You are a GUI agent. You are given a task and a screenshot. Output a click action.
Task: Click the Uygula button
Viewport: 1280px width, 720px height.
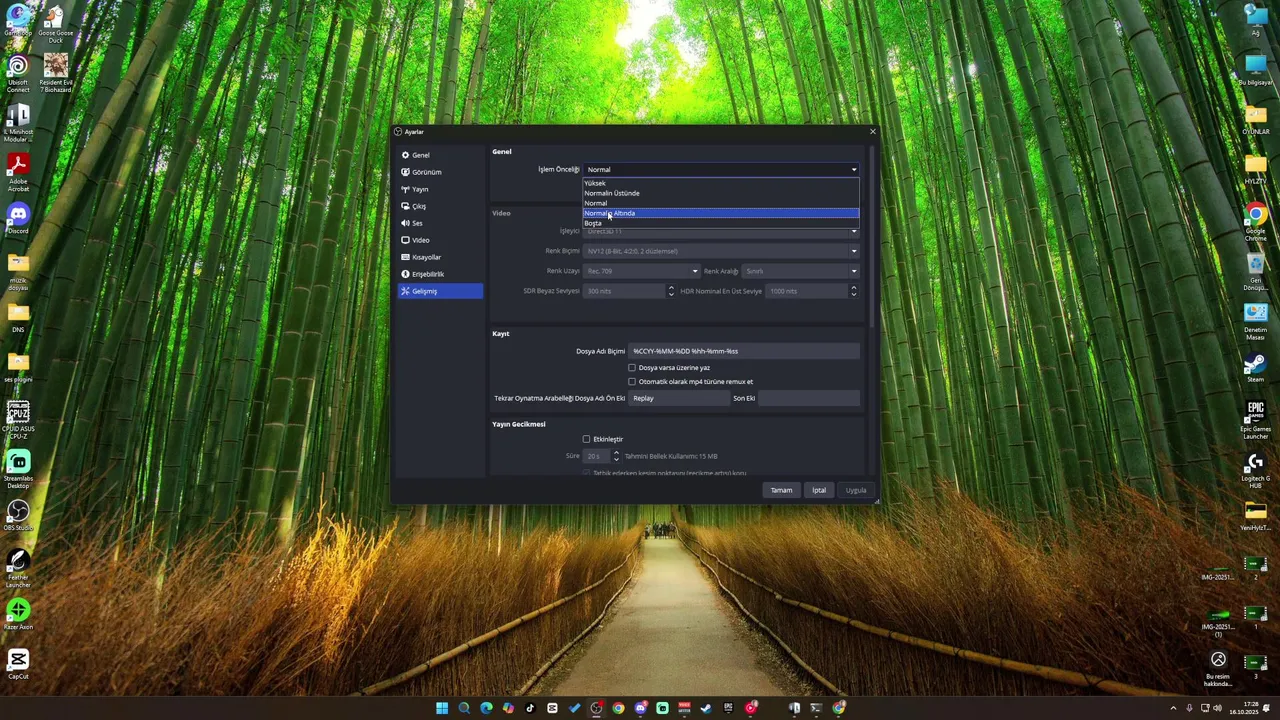pyautogui.click(x=856, y=490)
